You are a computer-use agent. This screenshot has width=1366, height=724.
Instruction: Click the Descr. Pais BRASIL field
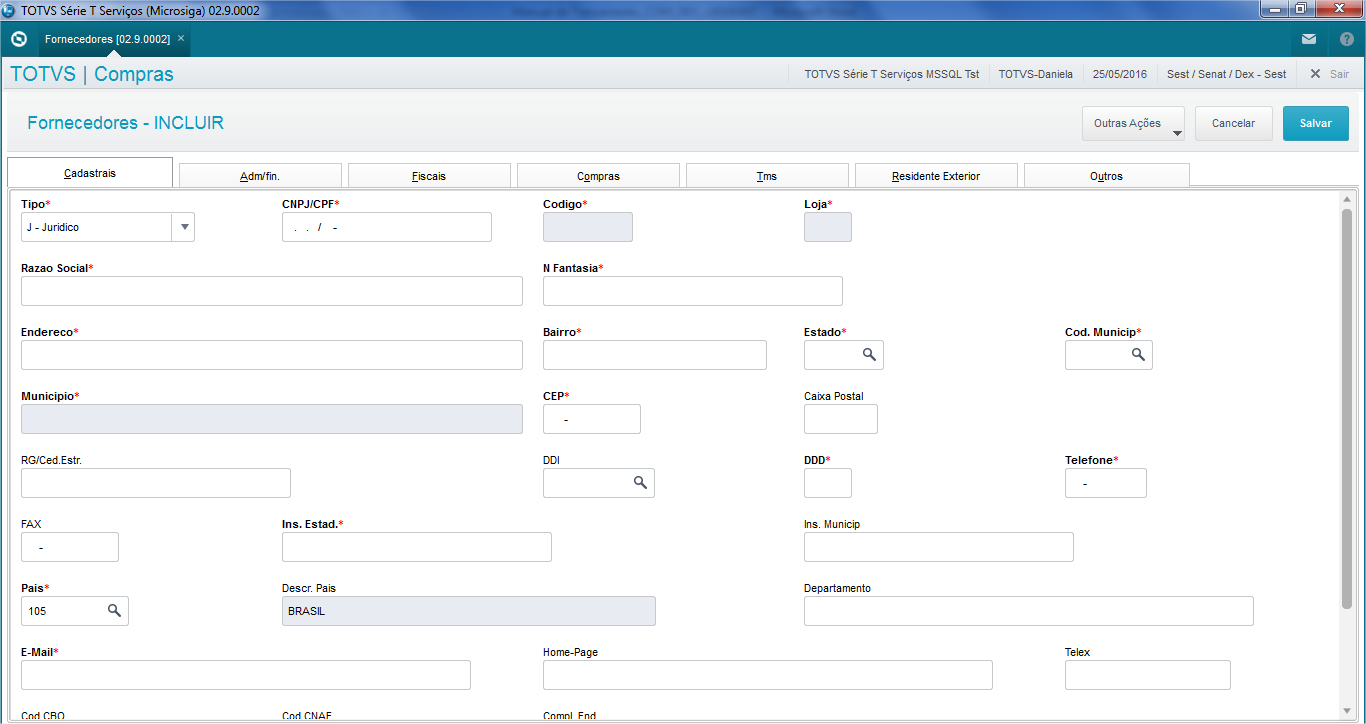coord(469,611)
